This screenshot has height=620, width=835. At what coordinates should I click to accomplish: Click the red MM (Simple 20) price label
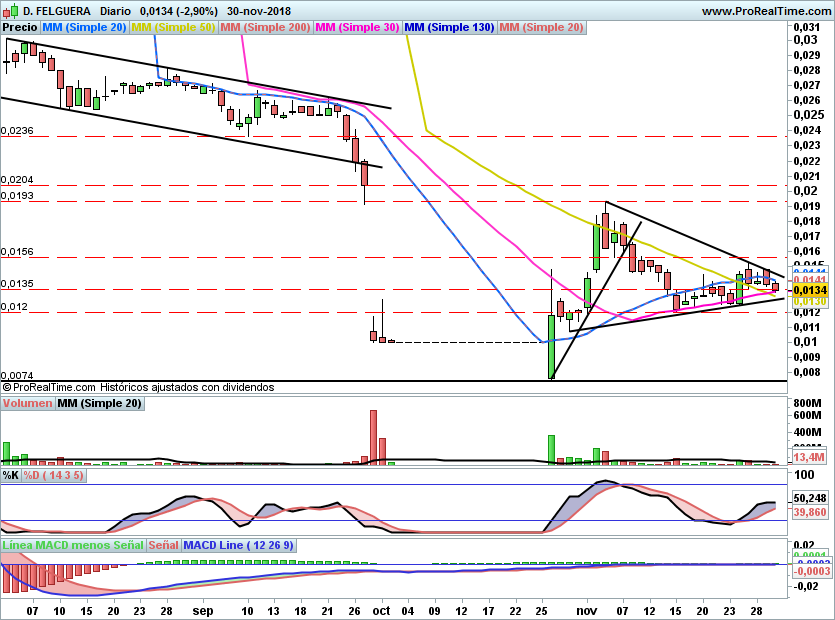tap(541, 27)
